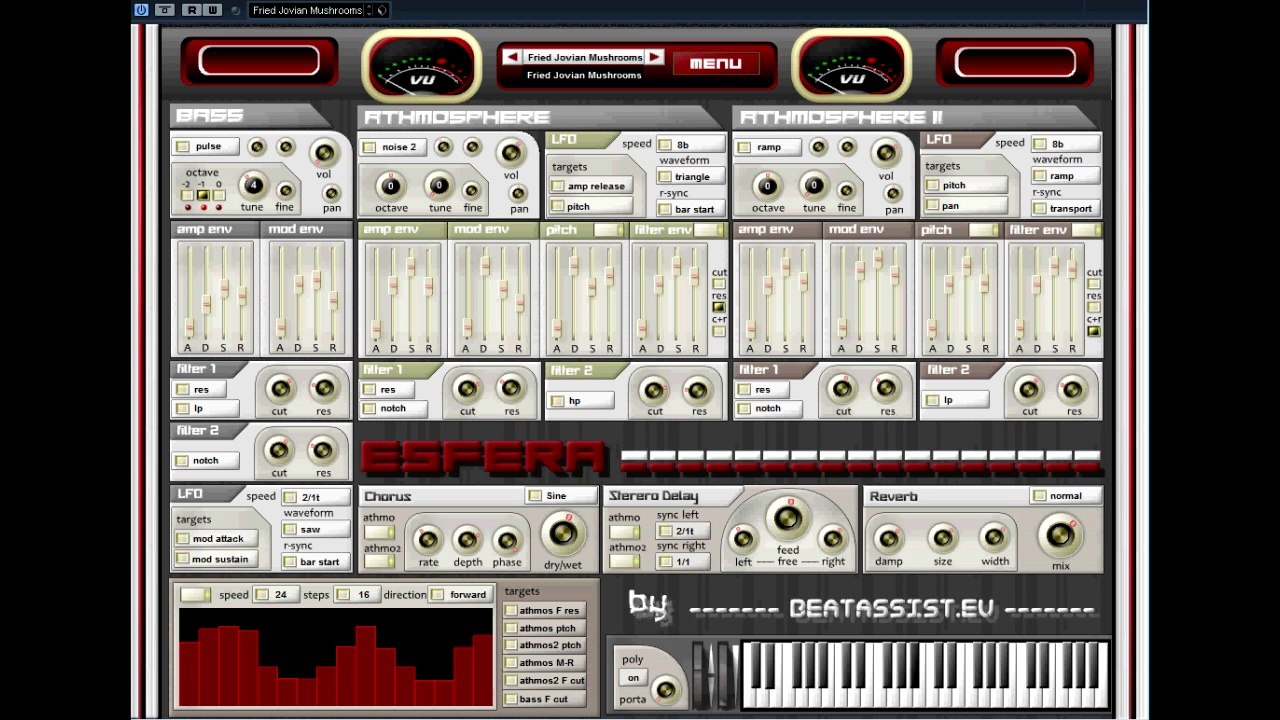Image resolution: width=1280 pixels, height=720 pixels.
Task: Click the Stereo Delay feed knob
Action: tap(788, 518)
